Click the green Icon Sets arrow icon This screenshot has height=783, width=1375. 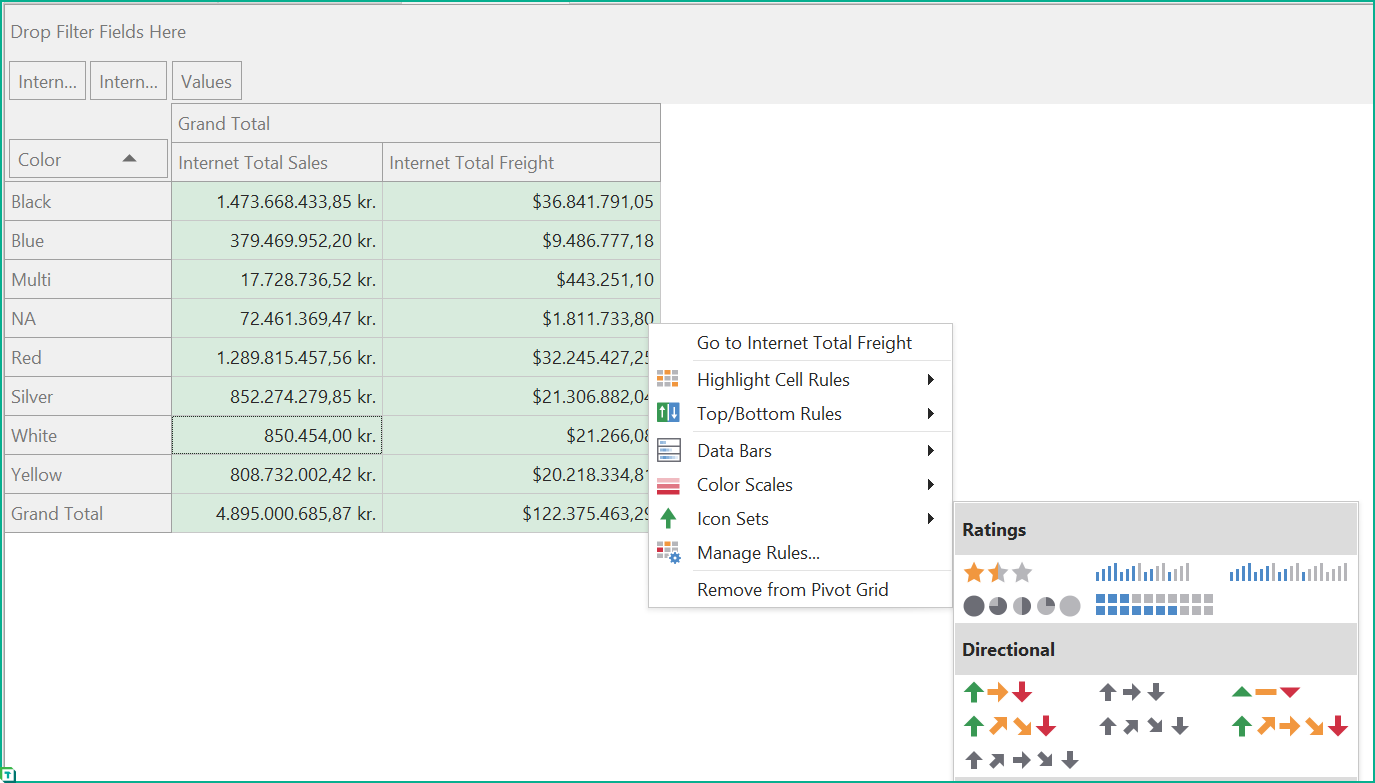click(668, 518)
